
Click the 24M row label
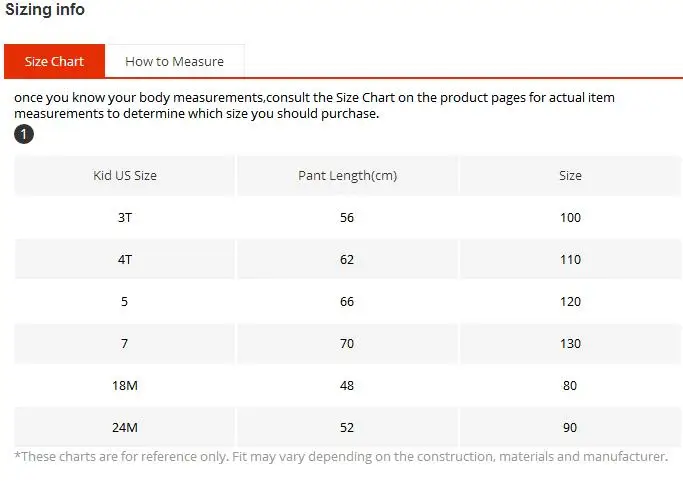click(x=125, y=427)
